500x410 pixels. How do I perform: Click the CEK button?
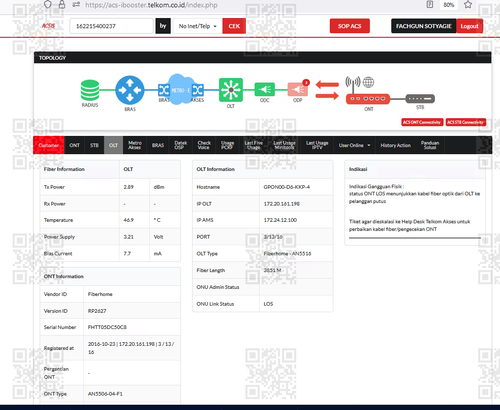[x=234, y=26]
